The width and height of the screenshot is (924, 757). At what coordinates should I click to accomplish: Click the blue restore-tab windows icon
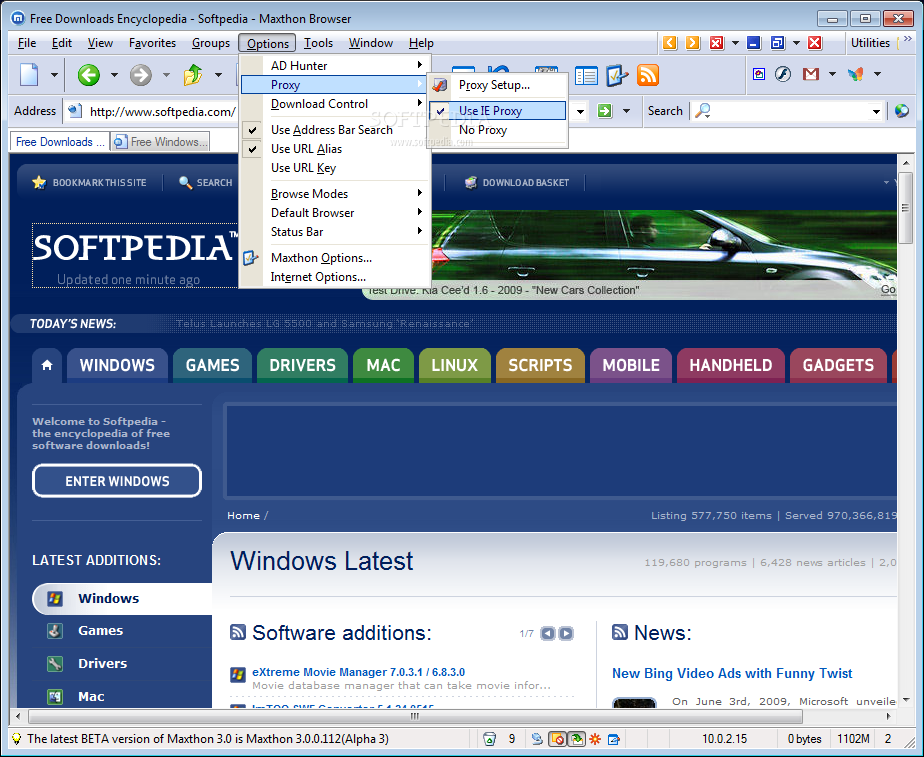[x=778, y=43]
